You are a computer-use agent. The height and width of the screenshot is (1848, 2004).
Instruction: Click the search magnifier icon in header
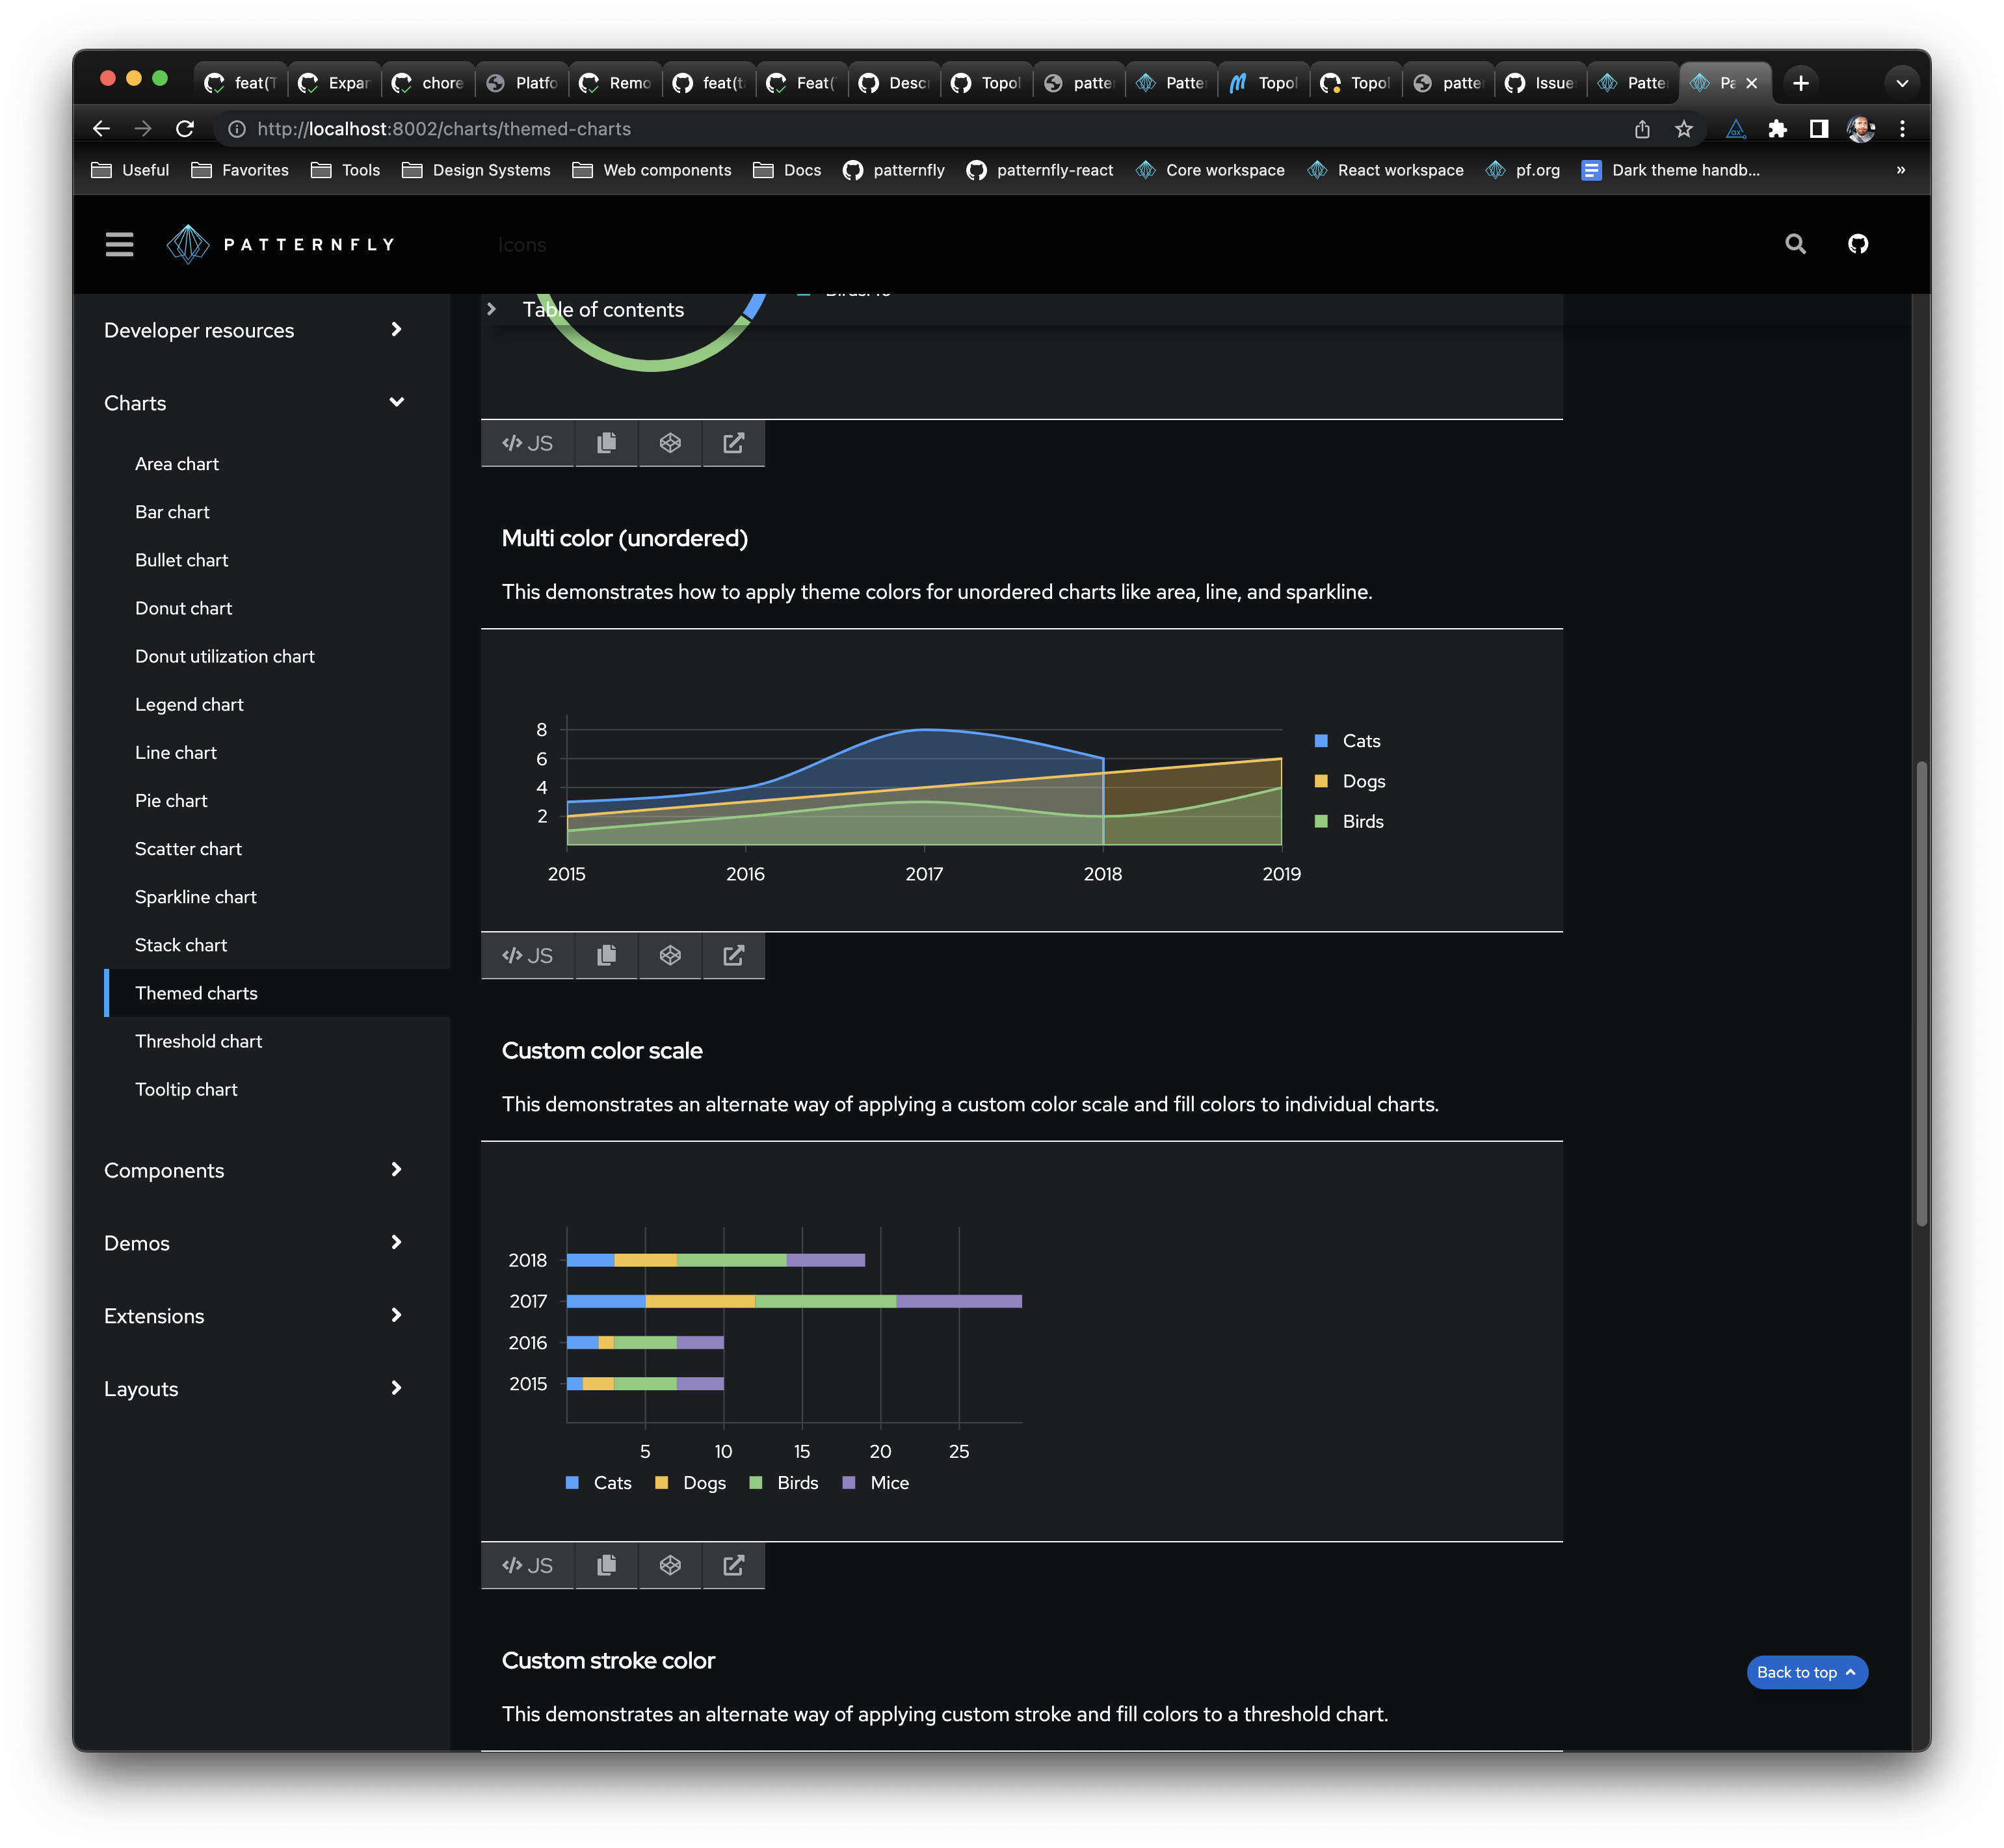tap(1795, 244)
